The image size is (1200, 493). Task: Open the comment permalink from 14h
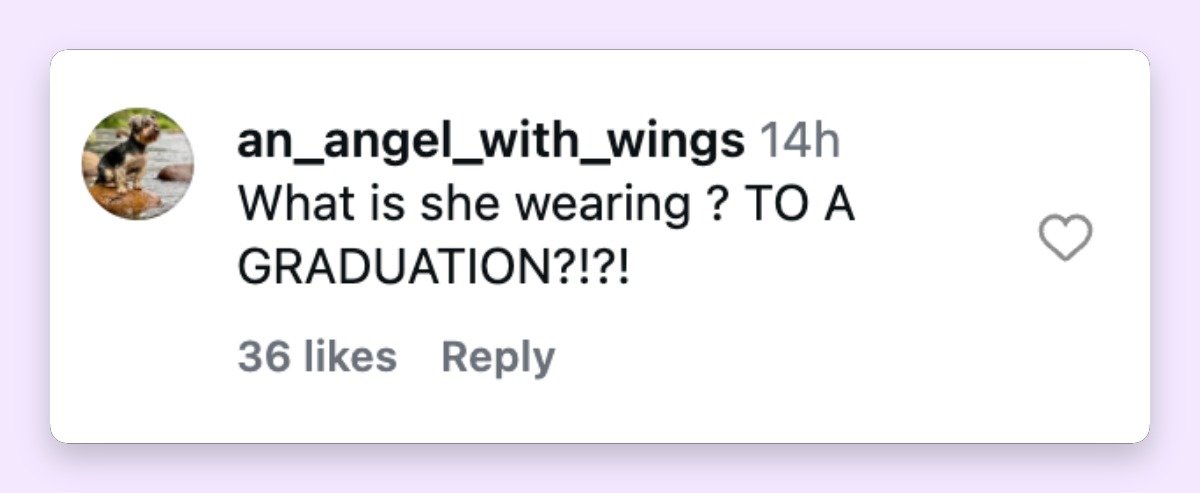tap(800, 143)
